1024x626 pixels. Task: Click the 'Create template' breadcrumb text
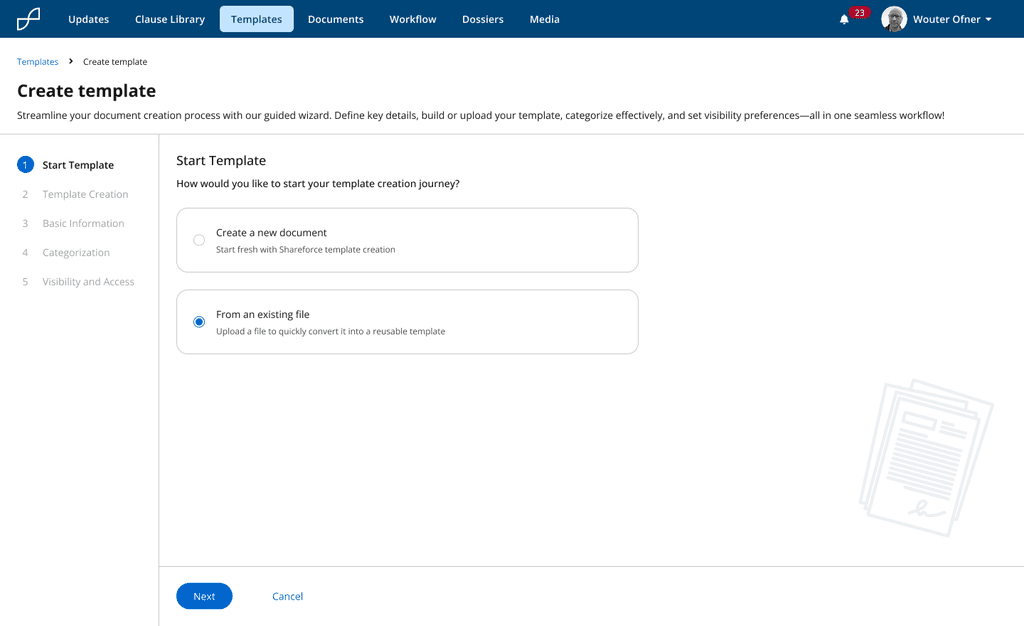click(x=115, y=61)
